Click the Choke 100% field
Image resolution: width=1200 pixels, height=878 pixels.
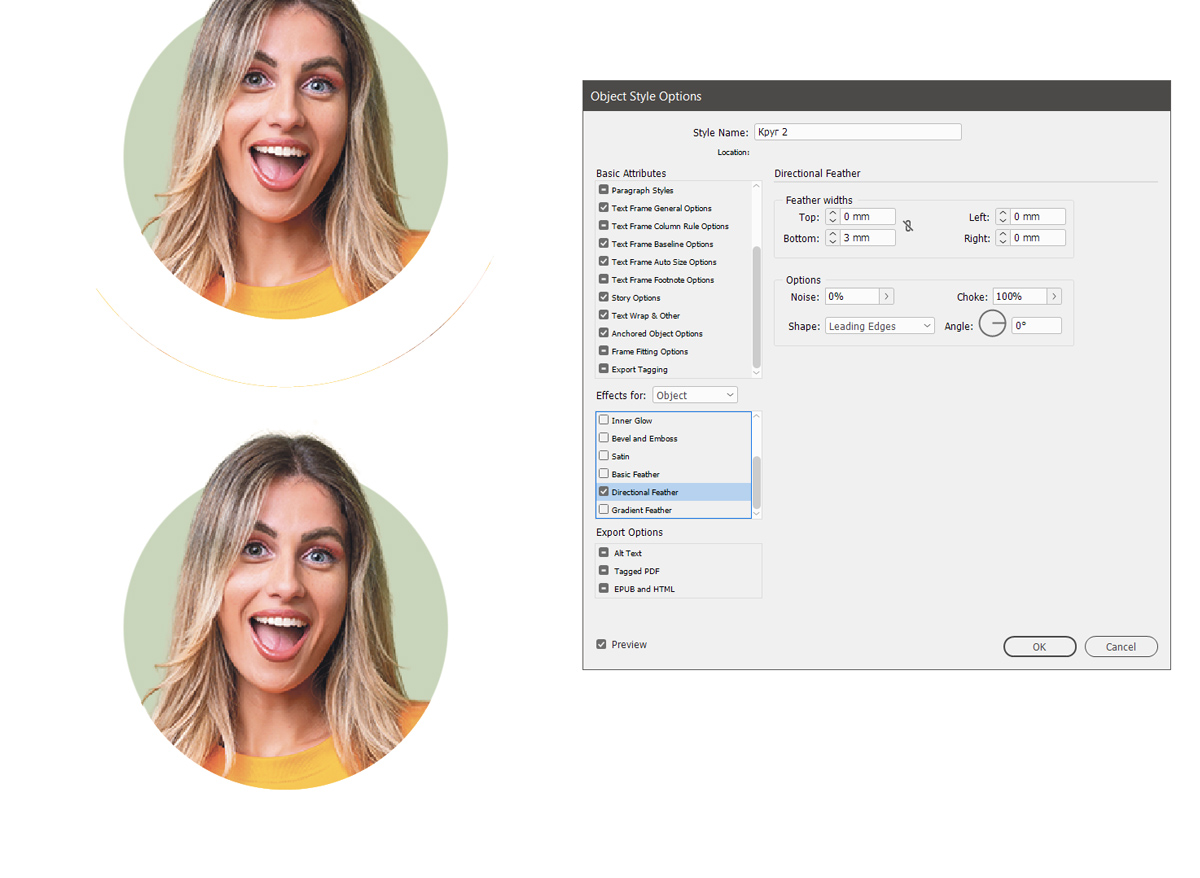coord(1019,297)
